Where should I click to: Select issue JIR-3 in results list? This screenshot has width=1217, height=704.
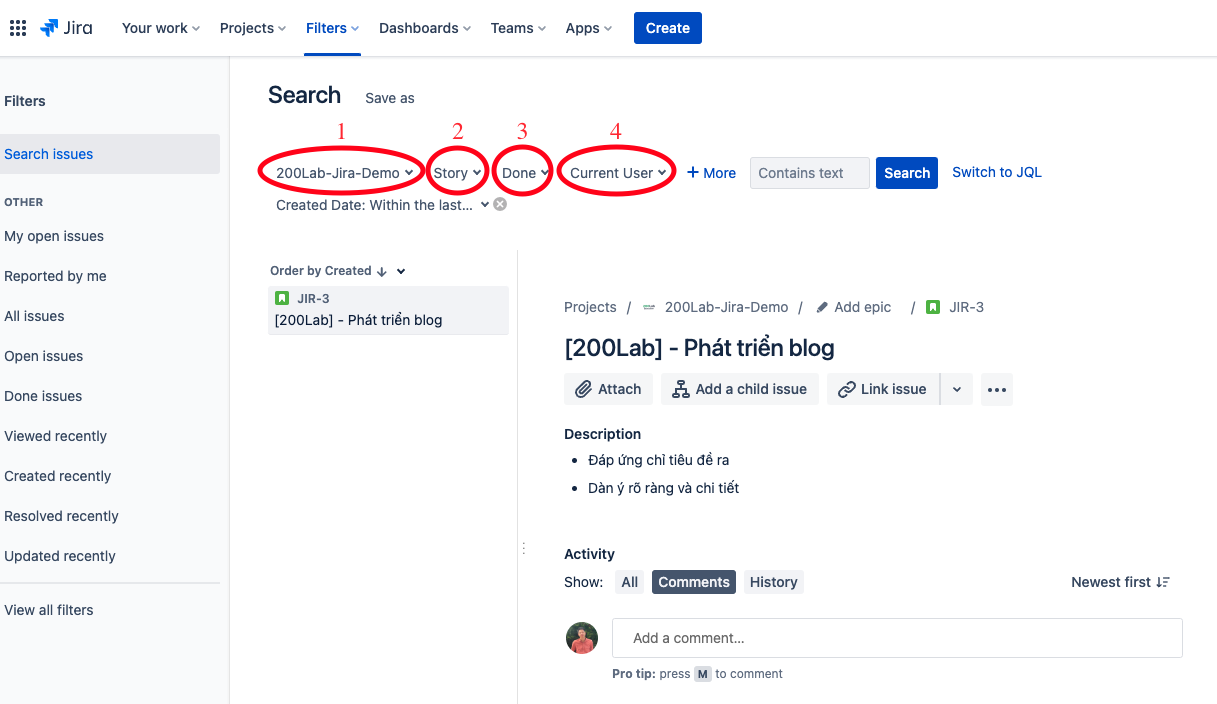388,310
